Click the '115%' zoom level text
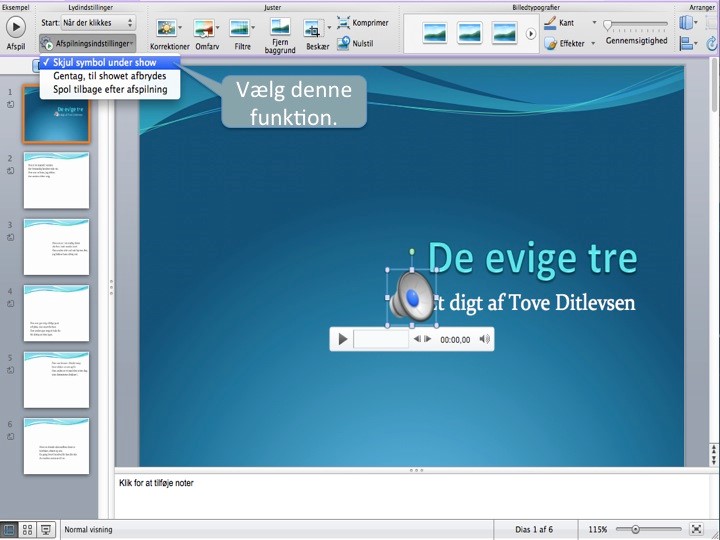This screenshot has height=540, width=720. (x=598, y=529)
